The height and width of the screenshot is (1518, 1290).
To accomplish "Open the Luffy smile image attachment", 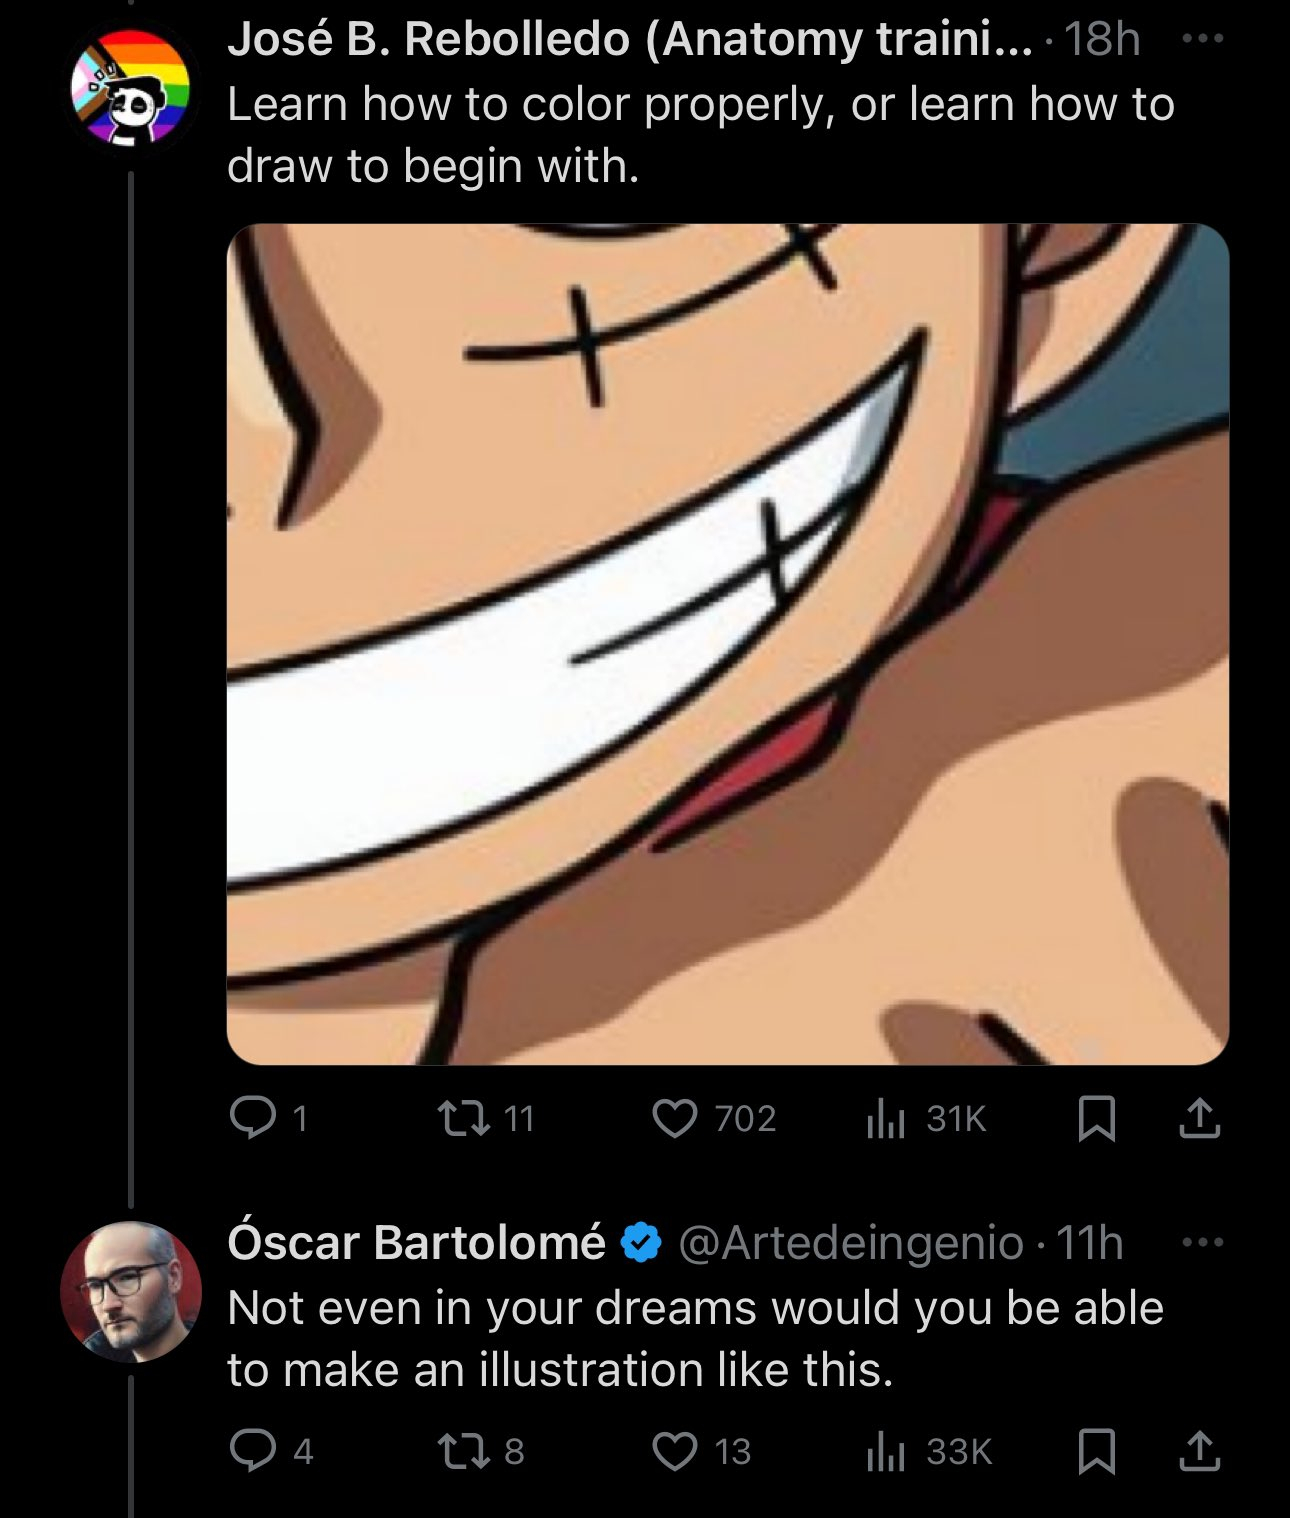I will [x=727, y=644].
